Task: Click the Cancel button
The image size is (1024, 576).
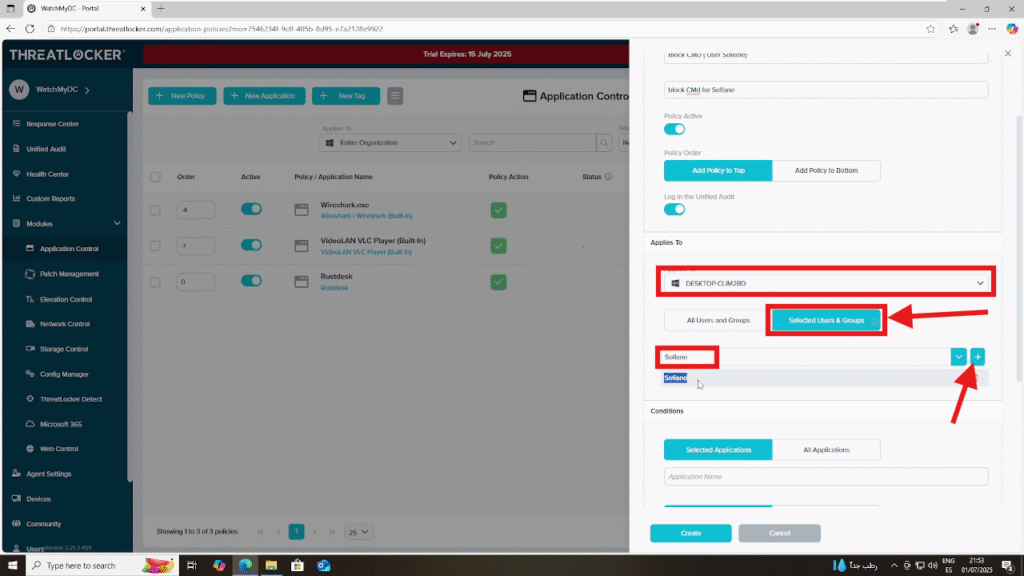Action: [779, 533]
